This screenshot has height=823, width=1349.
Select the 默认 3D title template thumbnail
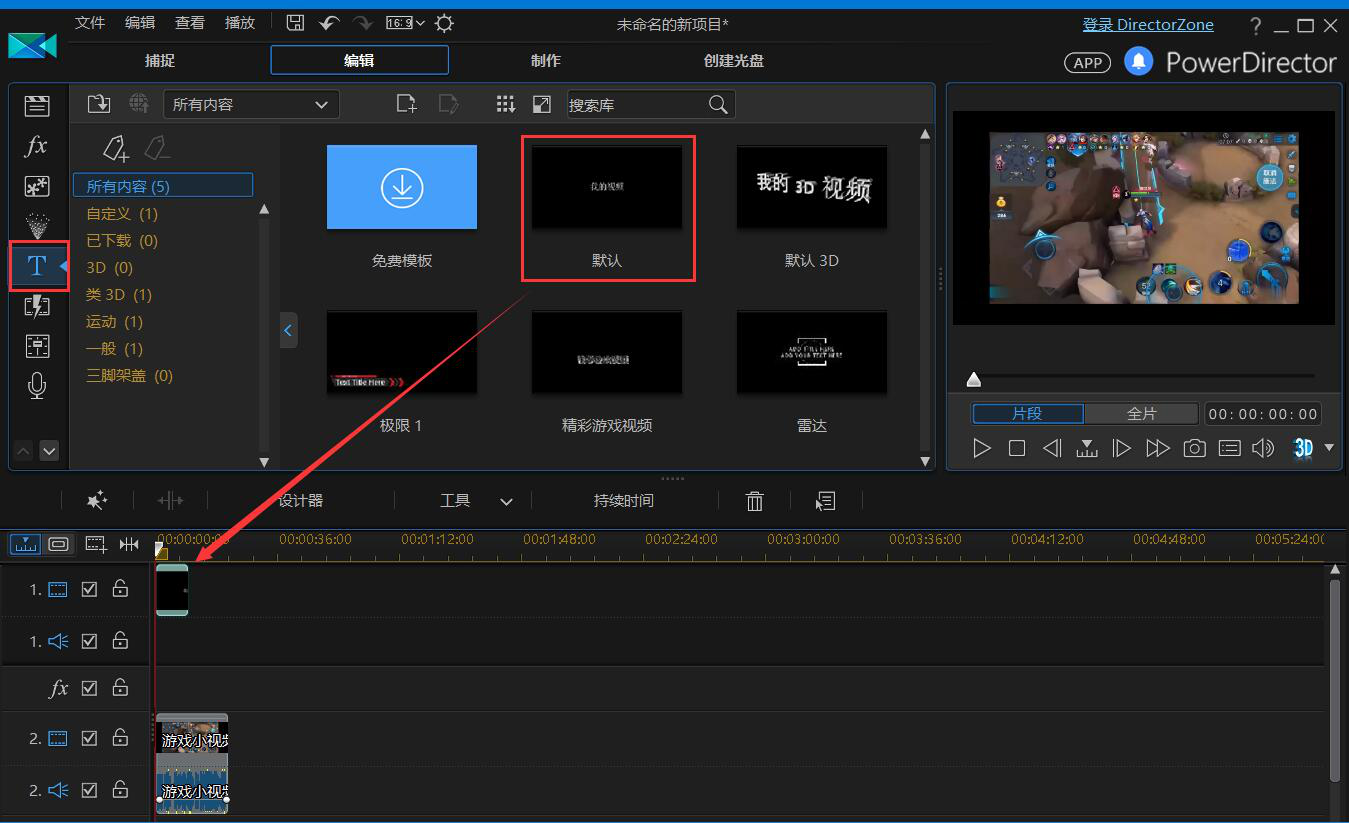click(x=811, y=187)
